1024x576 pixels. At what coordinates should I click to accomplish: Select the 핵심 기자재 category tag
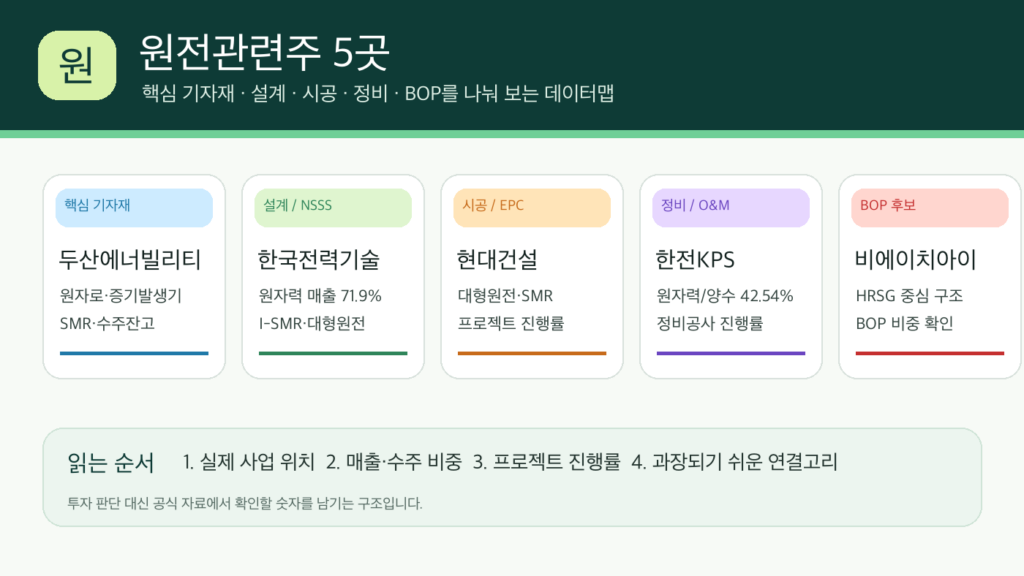(134, 208)
